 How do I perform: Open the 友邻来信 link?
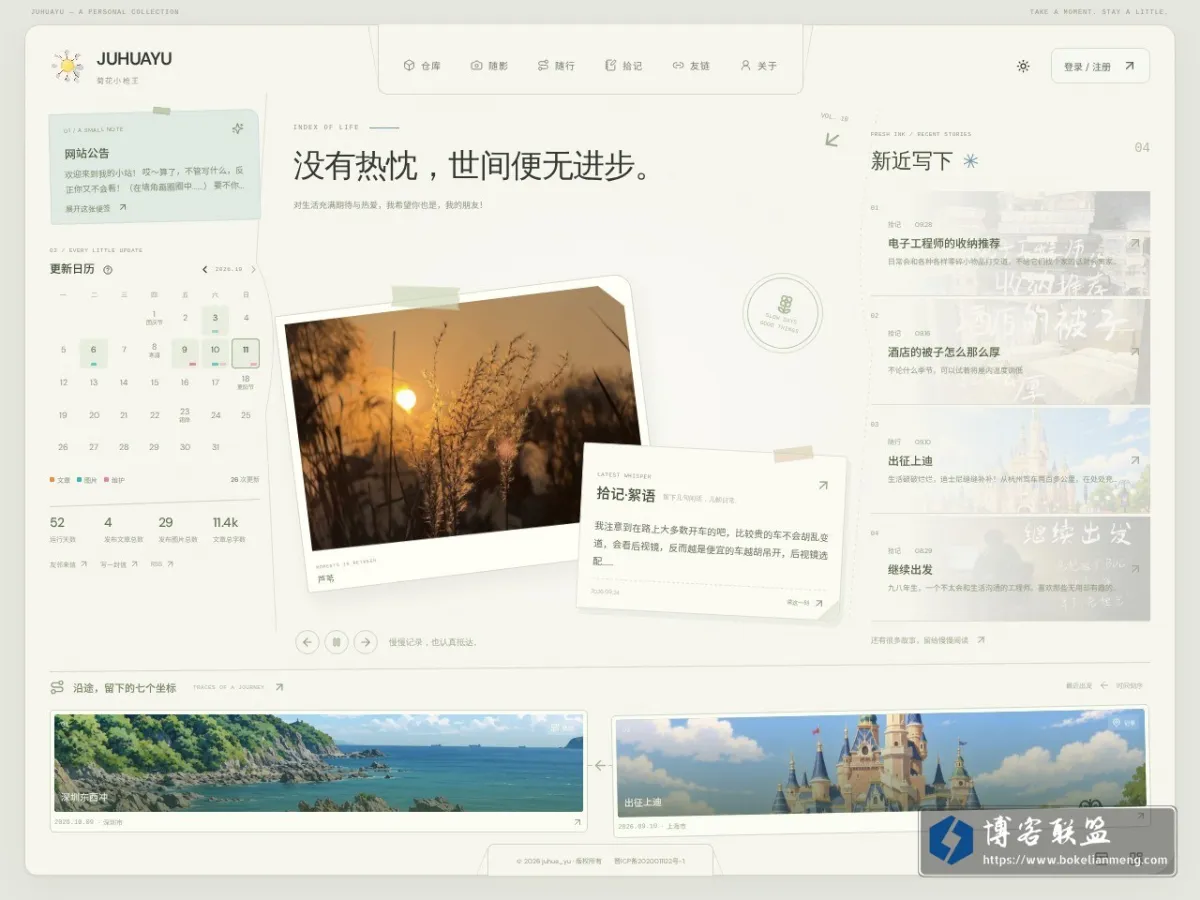point(67,564)
